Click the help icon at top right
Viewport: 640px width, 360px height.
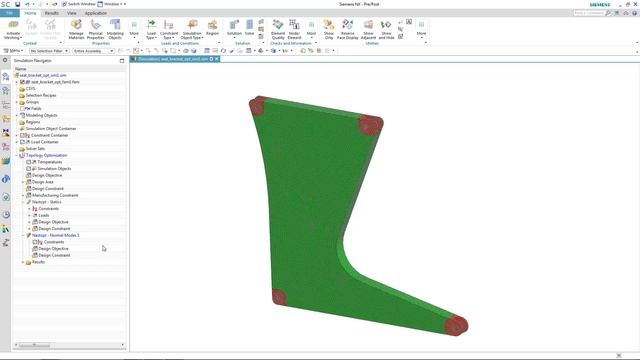coord(634,13)
